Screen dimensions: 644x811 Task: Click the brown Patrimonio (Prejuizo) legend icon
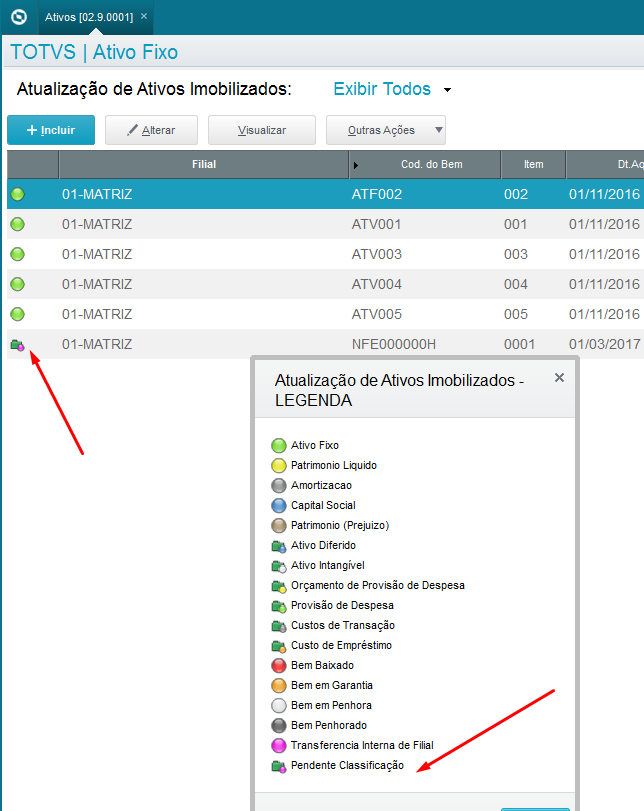[x=279, y=525]
